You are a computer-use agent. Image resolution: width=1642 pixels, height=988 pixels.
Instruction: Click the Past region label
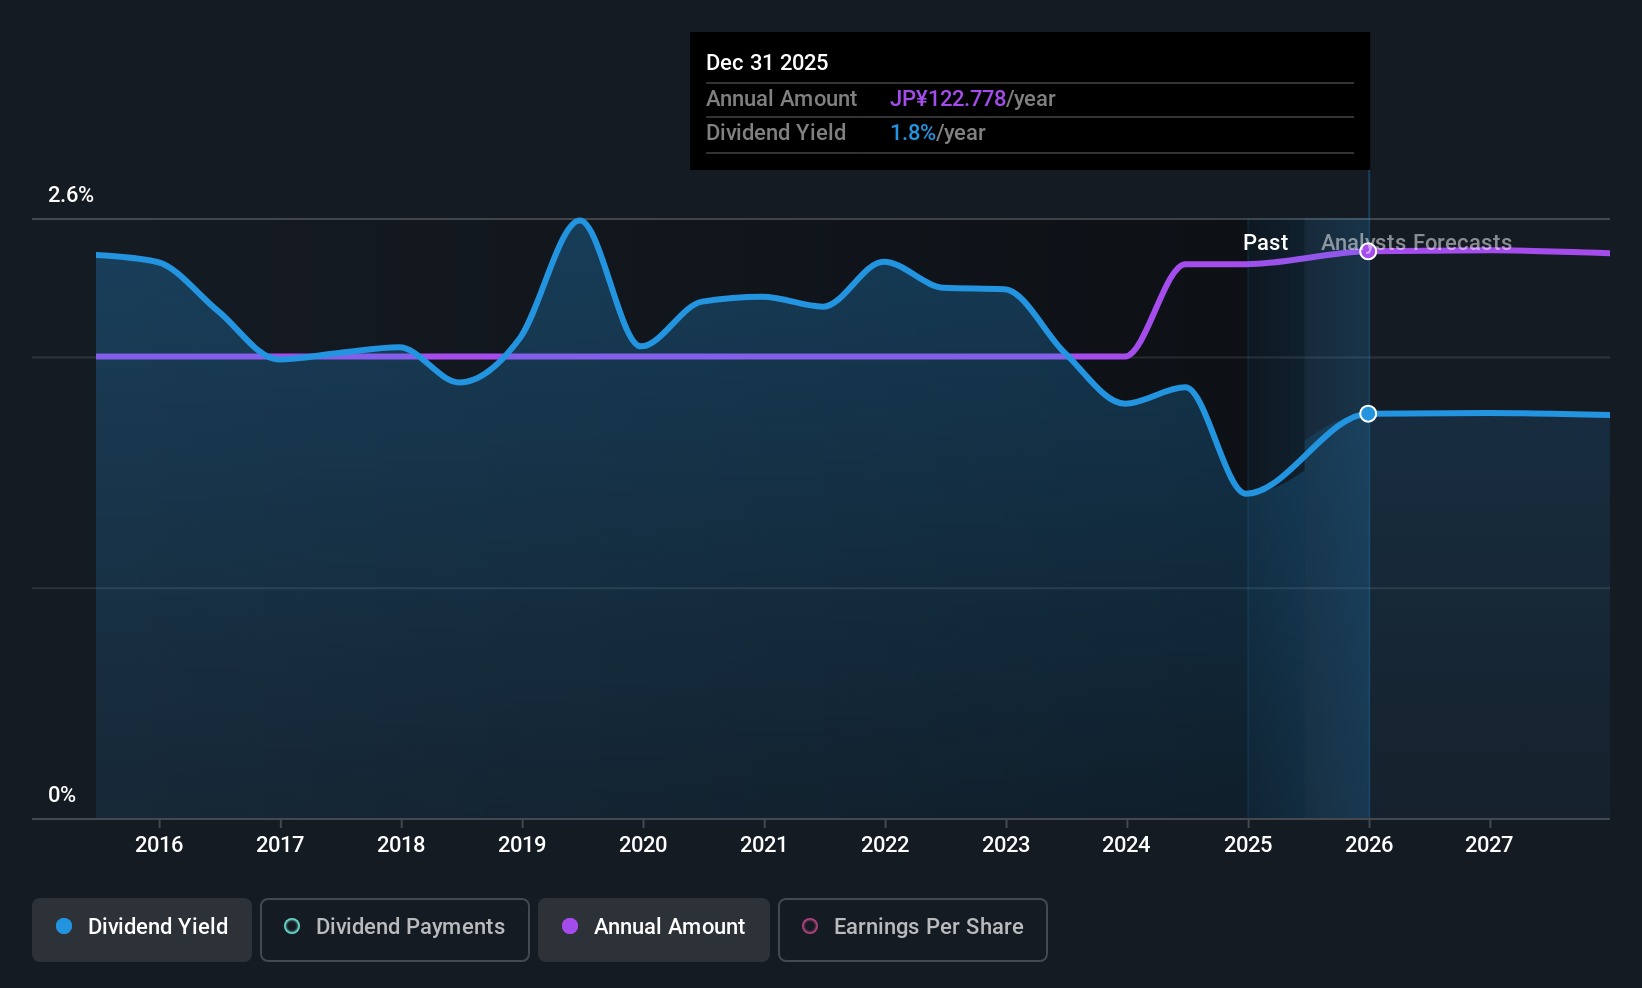tap(1265, 243)
